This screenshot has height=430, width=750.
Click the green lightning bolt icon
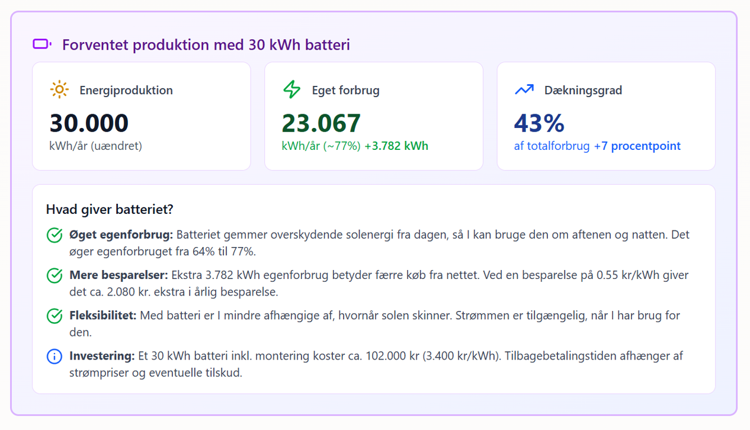tap(292, 89)
